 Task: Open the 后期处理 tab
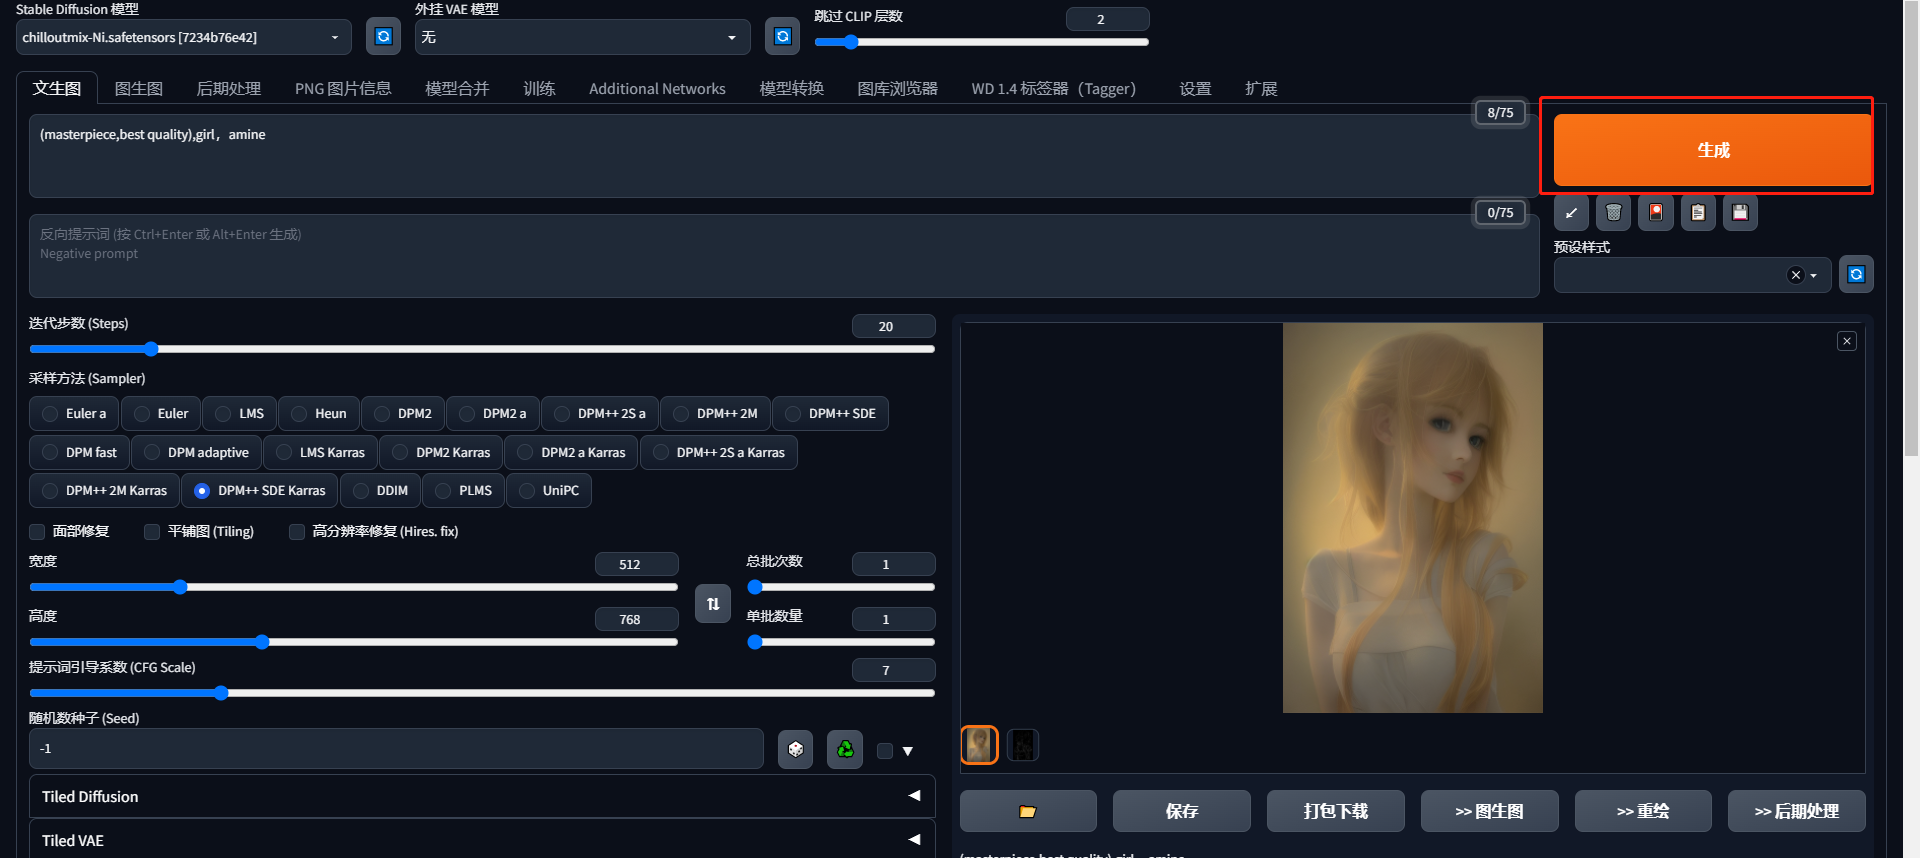click(229, 88)
